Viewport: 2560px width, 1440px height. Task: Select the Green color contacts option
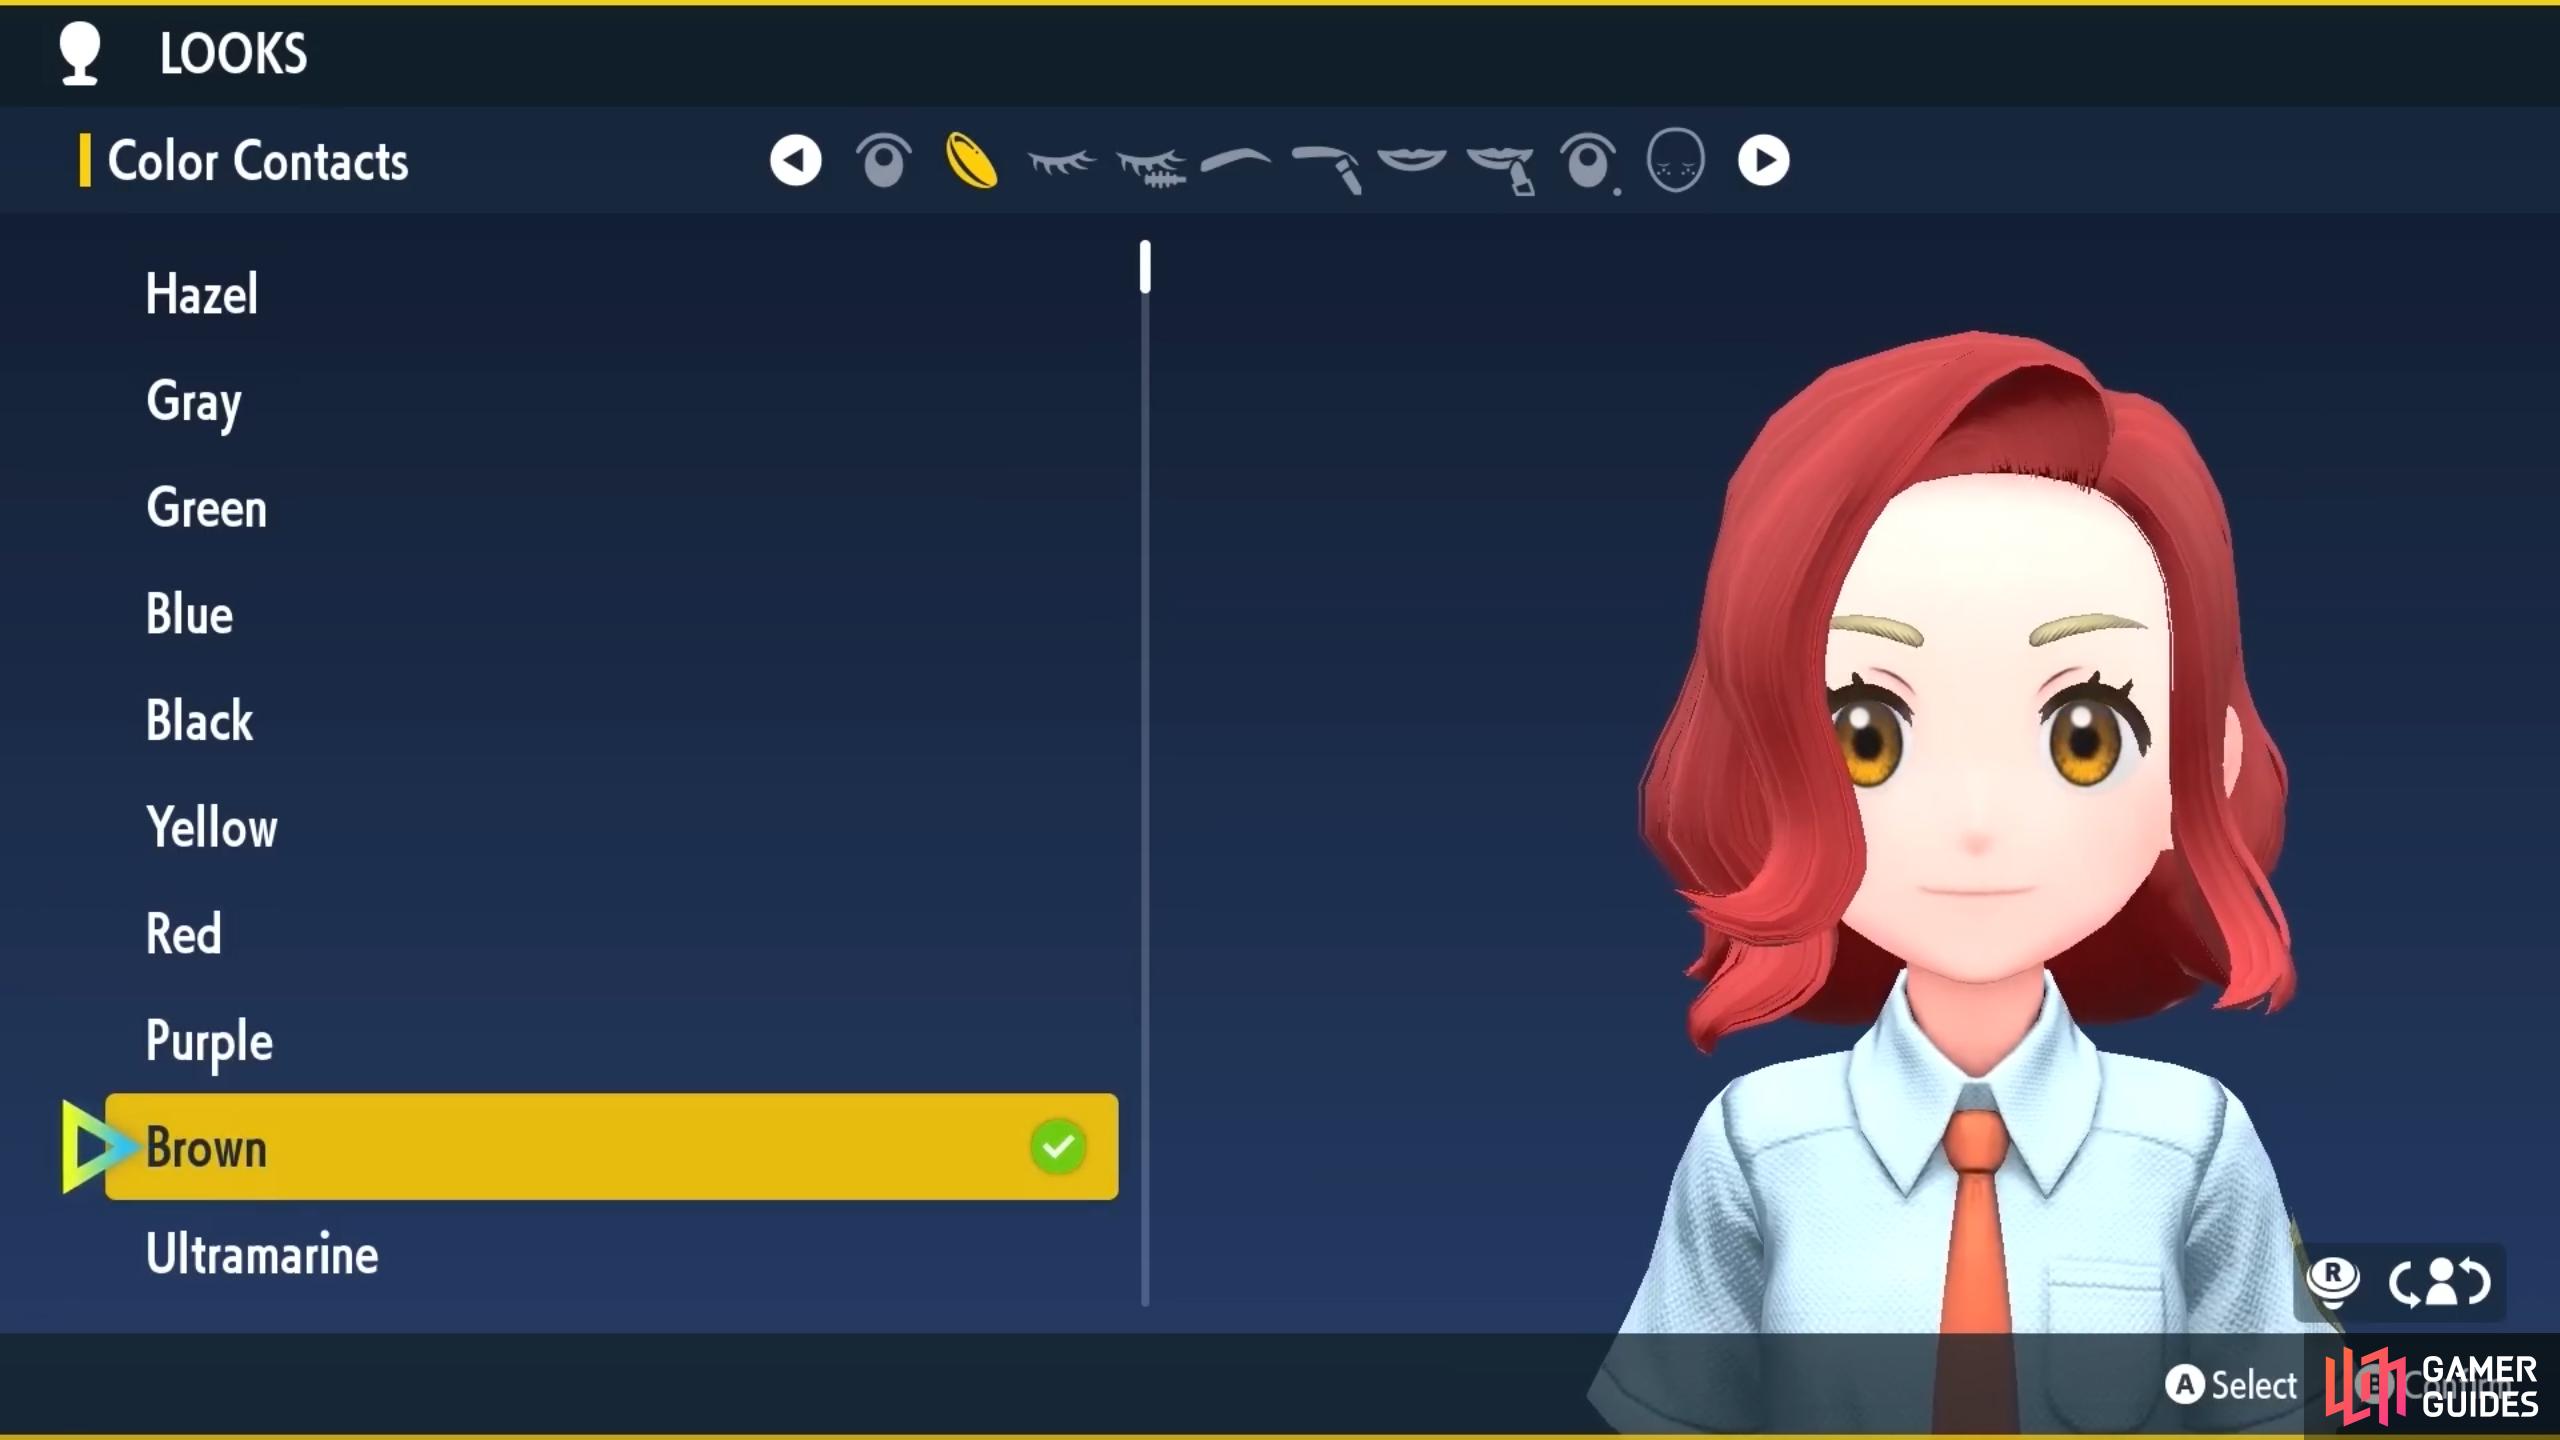[204, 506]
